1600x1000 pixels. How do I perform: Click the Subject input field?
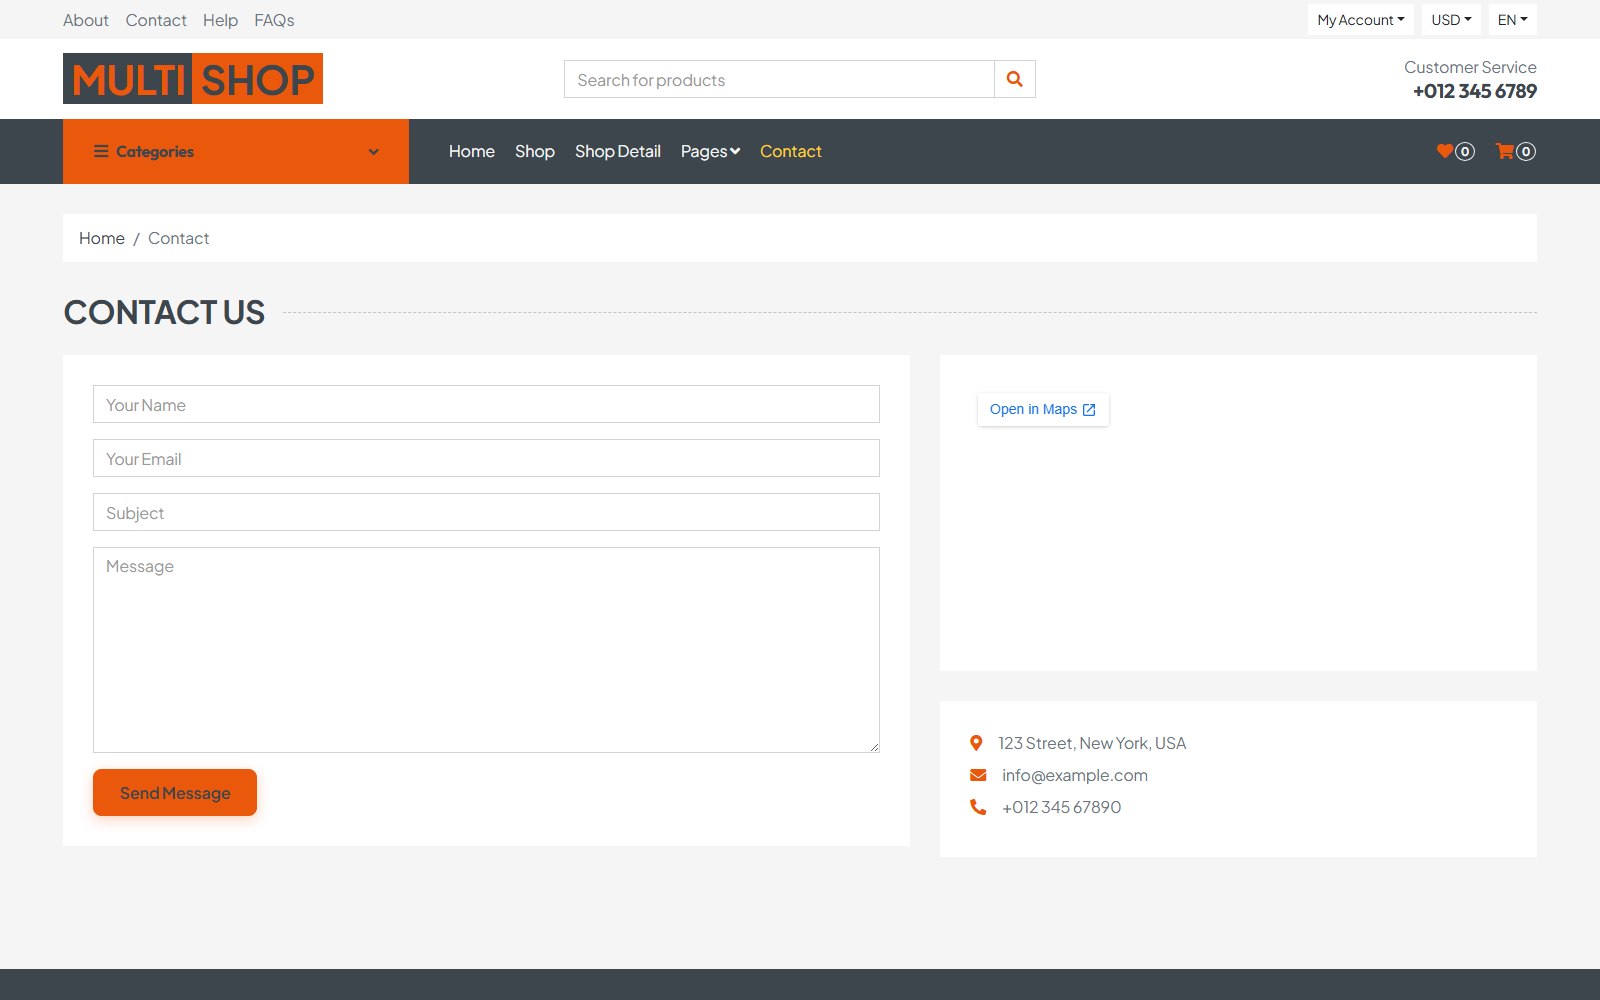pos(486,512)
